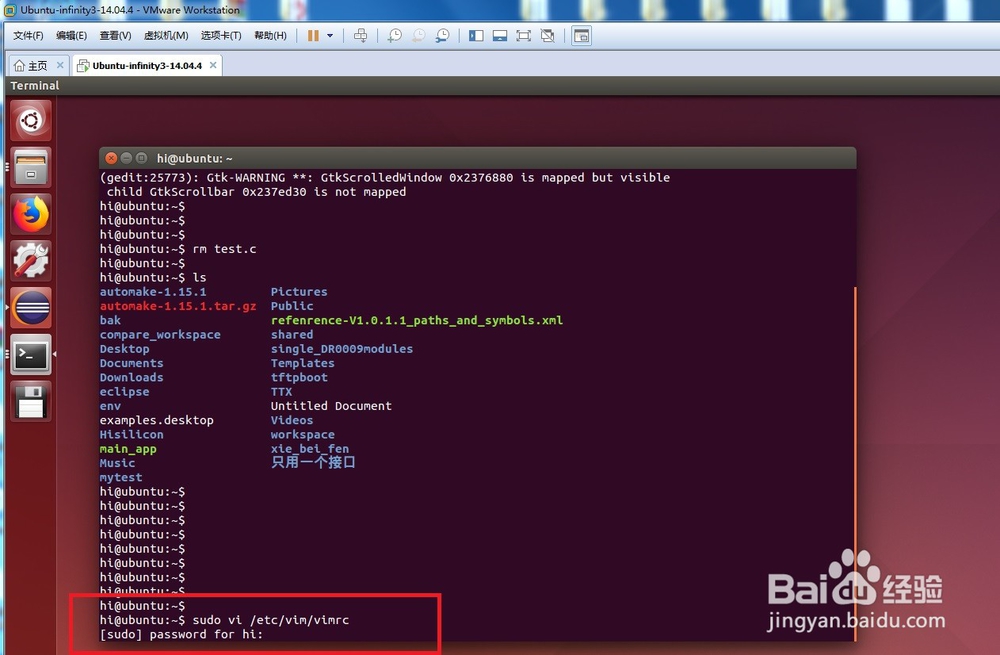Click the sudo password prompt line
Image resolution: width=1000 pixels, height=655 pixels.
pos(181,634)
